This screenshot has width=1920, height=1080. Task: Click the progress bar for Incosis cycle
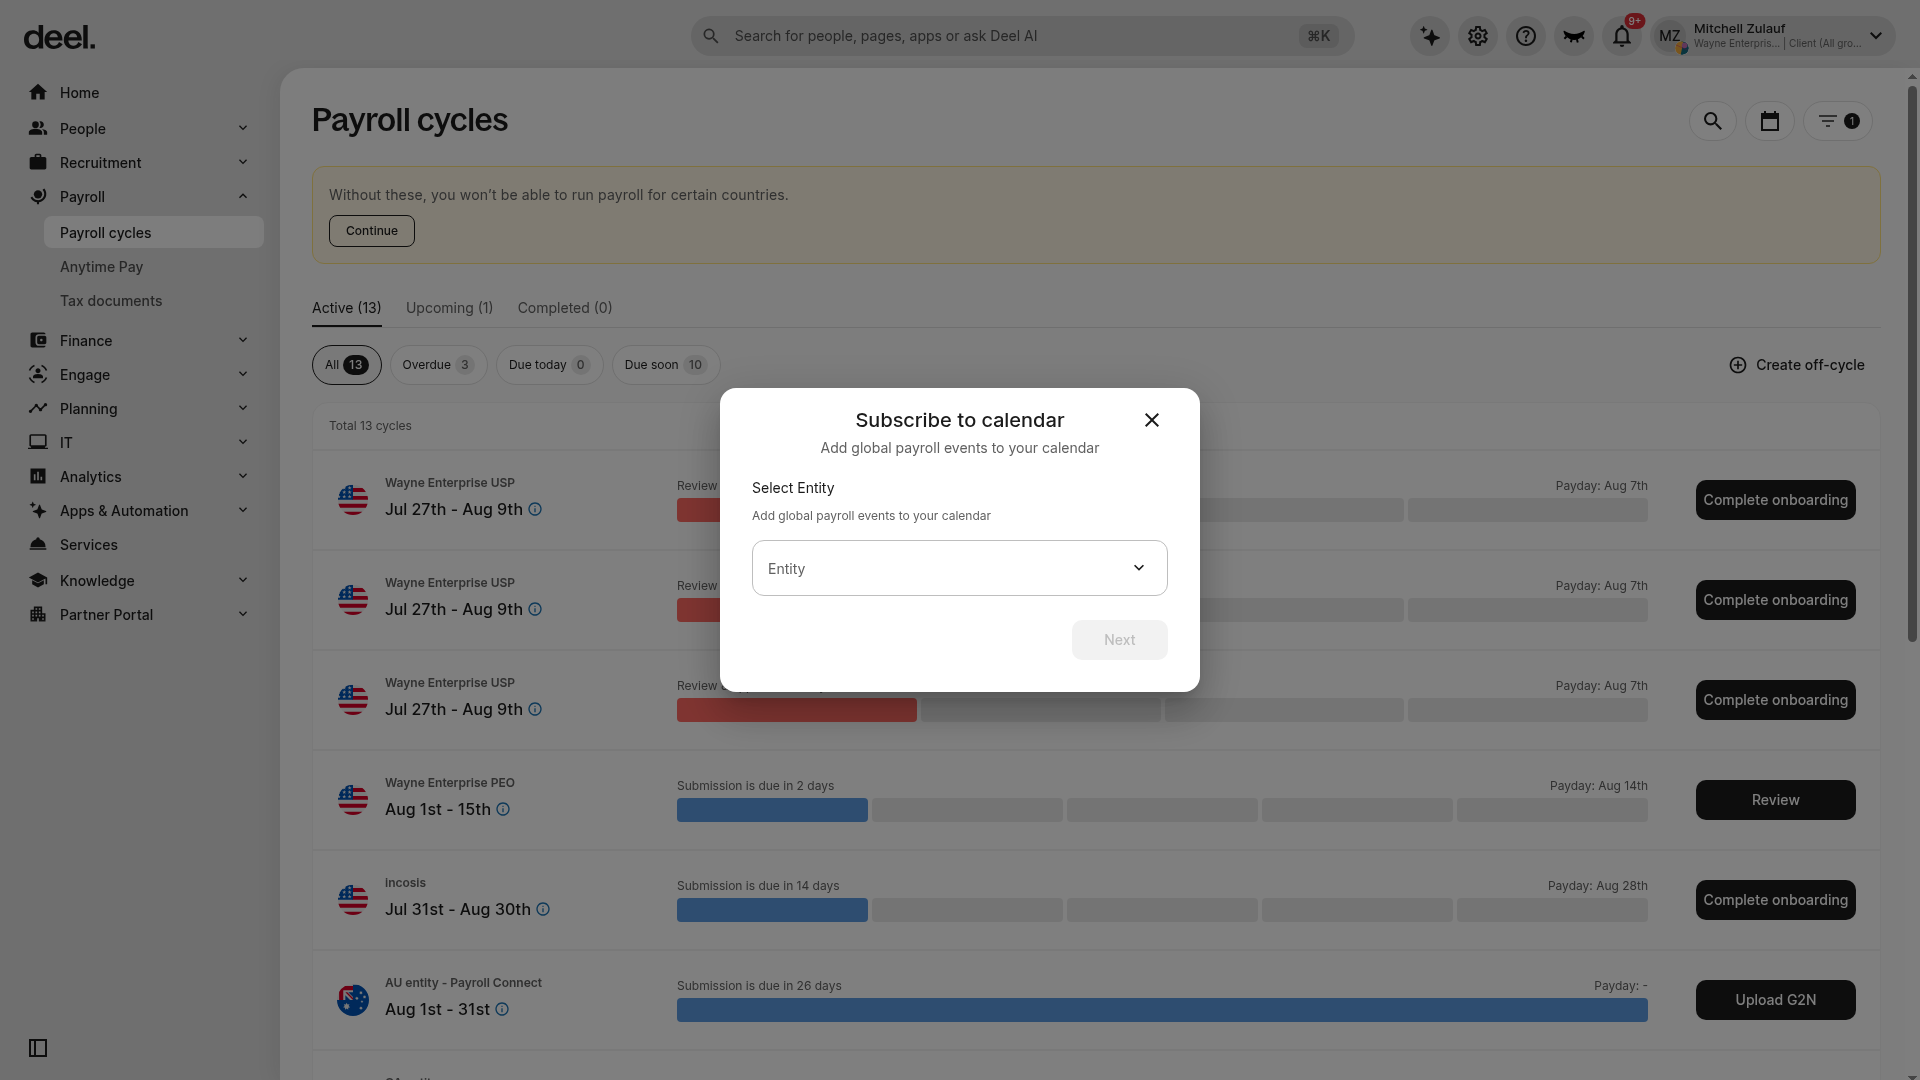click(1162, 910)
